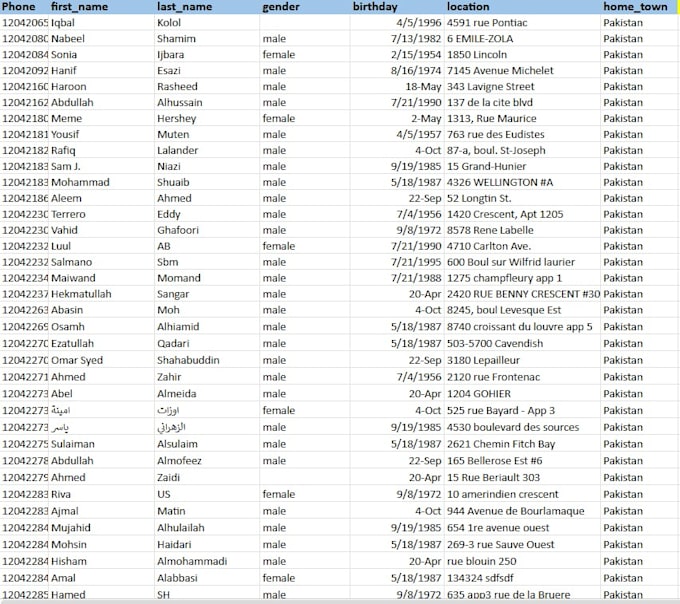Click the location '87-a, boul. St-Joseph'
The image size is (680, 604).
pos(496,150)
